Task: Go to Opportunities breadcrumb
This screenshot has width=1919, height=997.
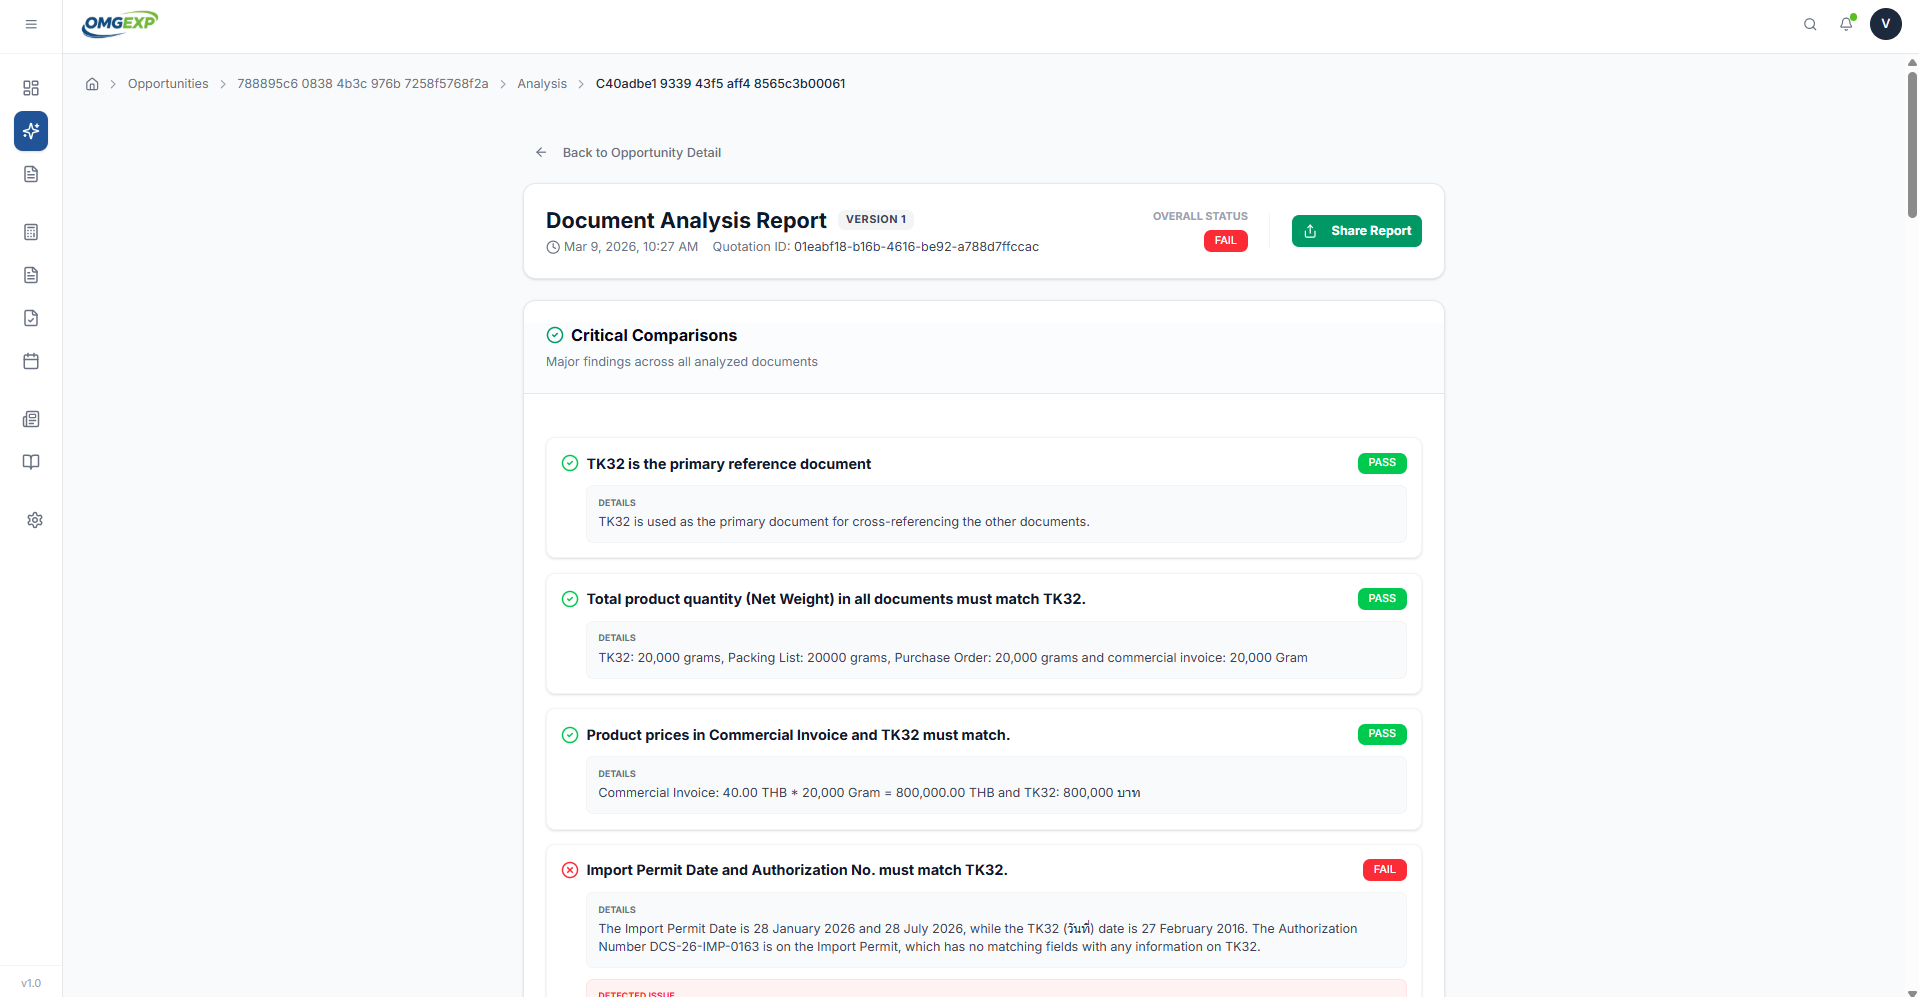Action: [x=168, y=84]
